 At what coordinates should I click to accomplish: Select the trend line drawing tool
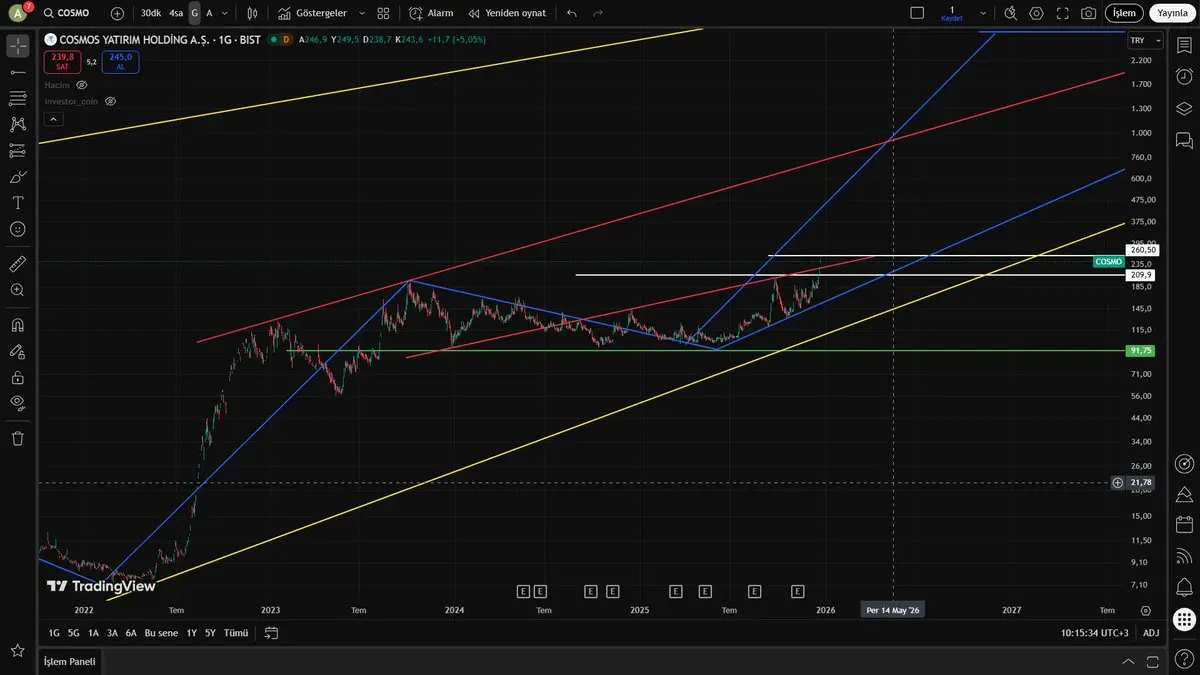coord(17,72)
